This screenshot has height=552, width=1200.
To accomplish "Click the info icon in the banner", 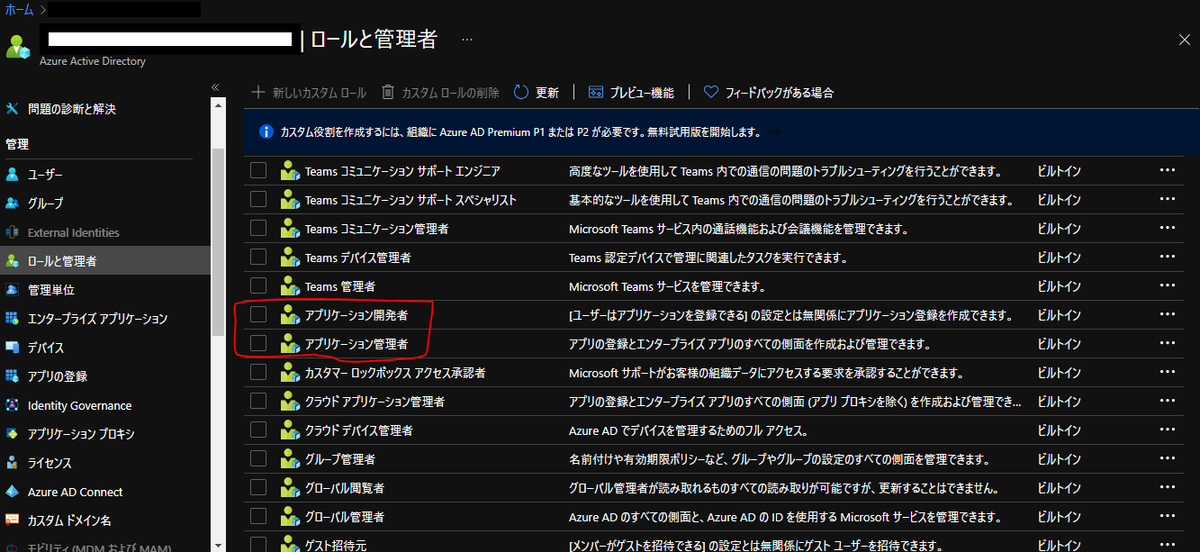I will [x=266, y=132].
